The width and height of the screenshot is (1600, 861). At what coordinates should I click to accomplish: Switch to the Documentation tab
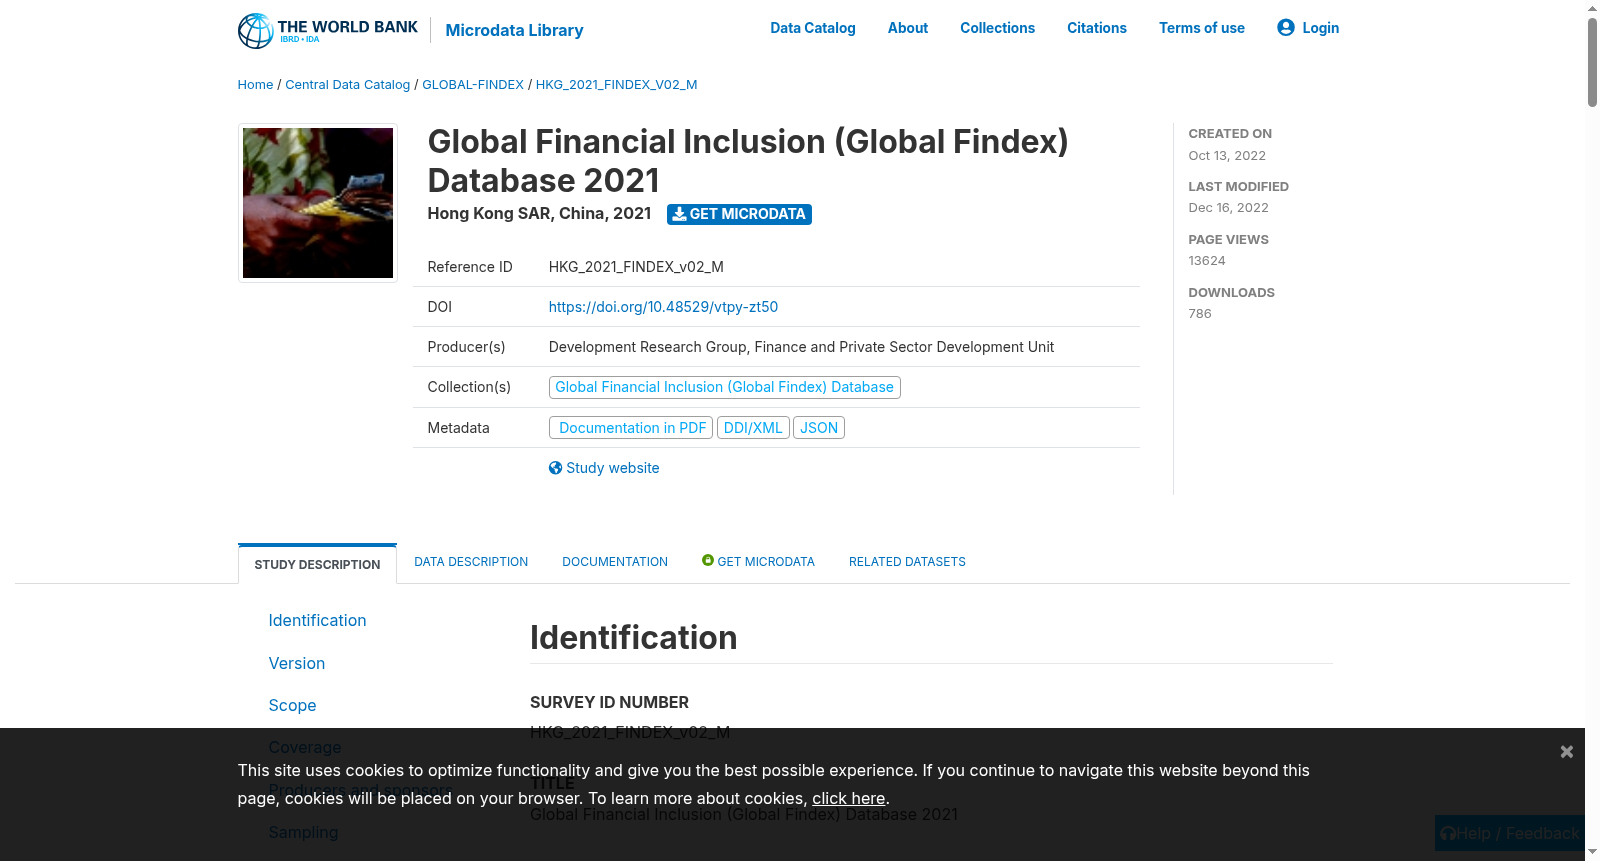[615, 562]
